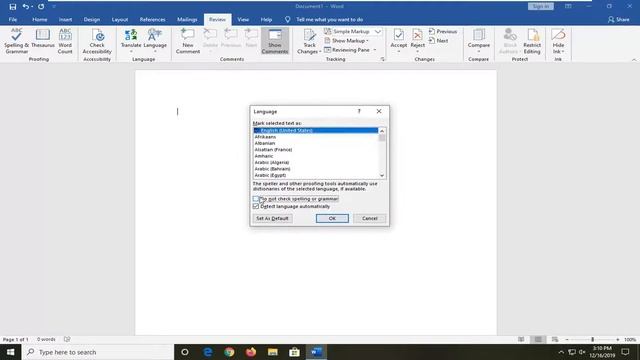Viewport: 640px width, 360px height.
Task: Collapse the ribbon
Action: click(634, 60)
